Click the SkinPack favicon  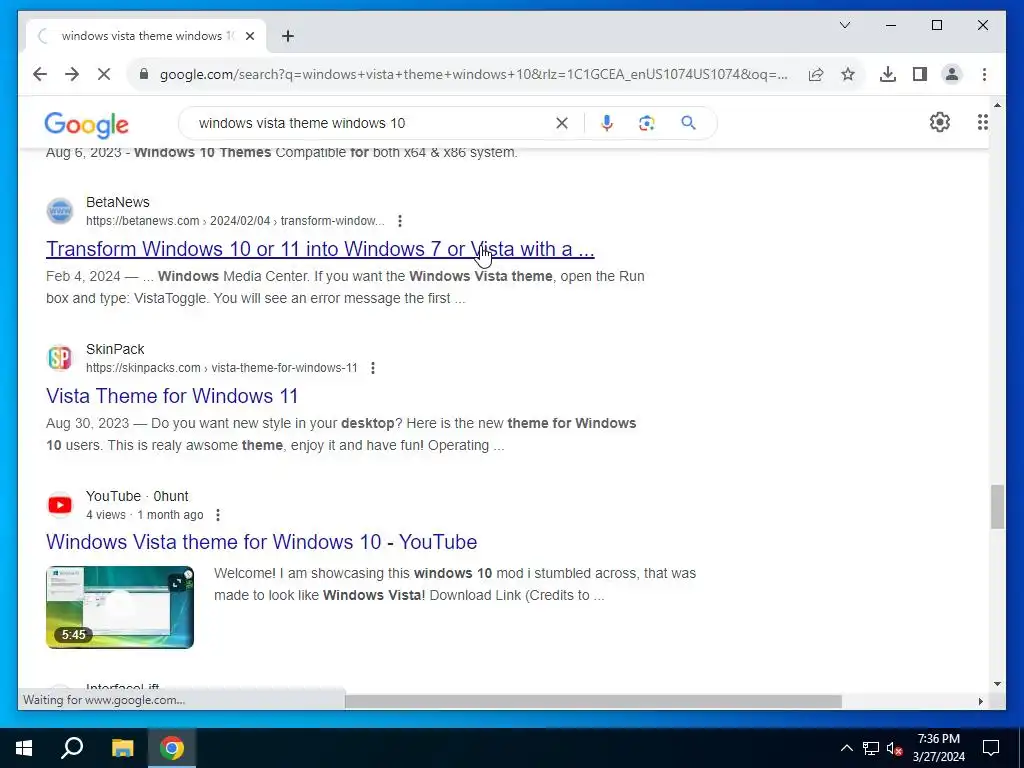[59, 358]
